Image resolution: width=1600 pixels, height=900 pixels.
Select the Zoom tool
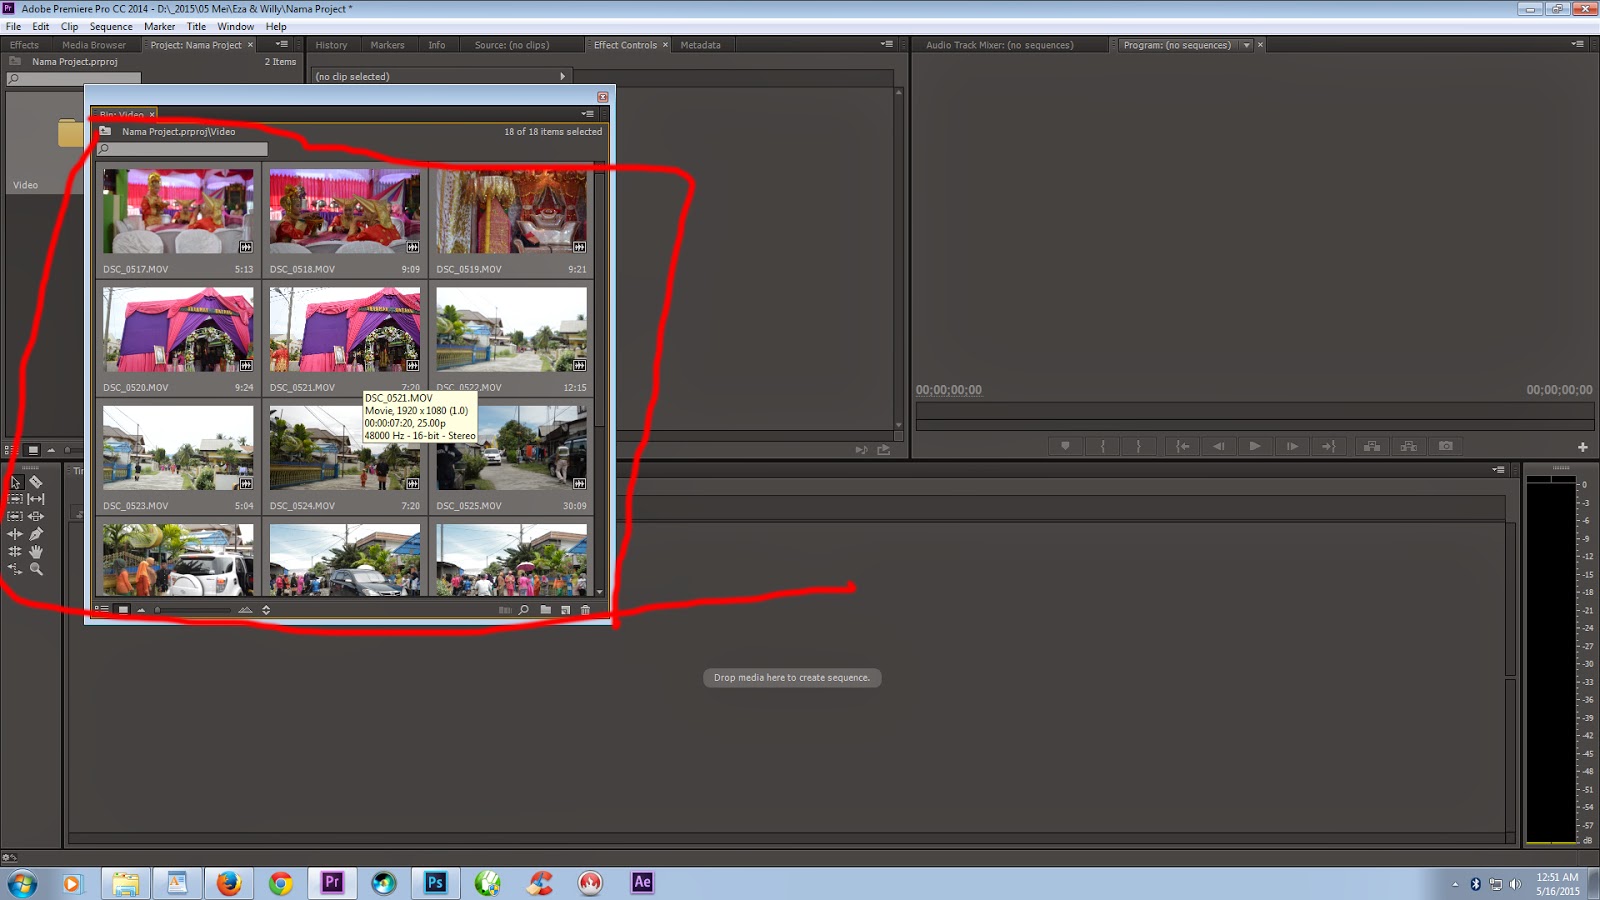[36, 568]
